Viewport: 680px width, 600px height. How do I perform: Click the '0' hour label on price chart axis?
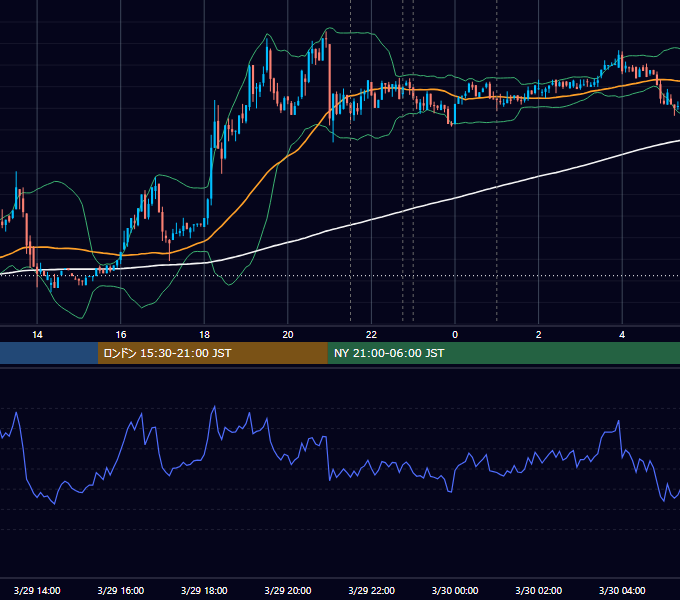point(455,335)
